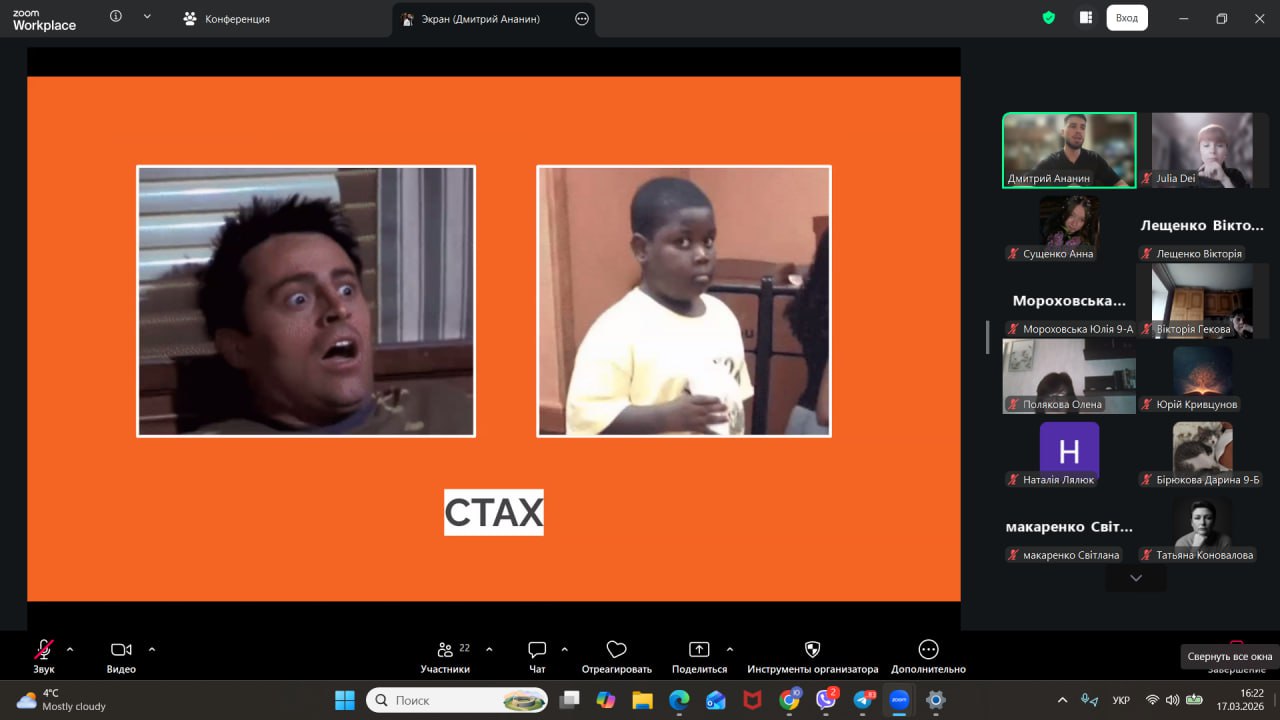Screen dimensions: 1280x720
Task: Expand audio settings arrow next to microphone
Action: [70, 649]
